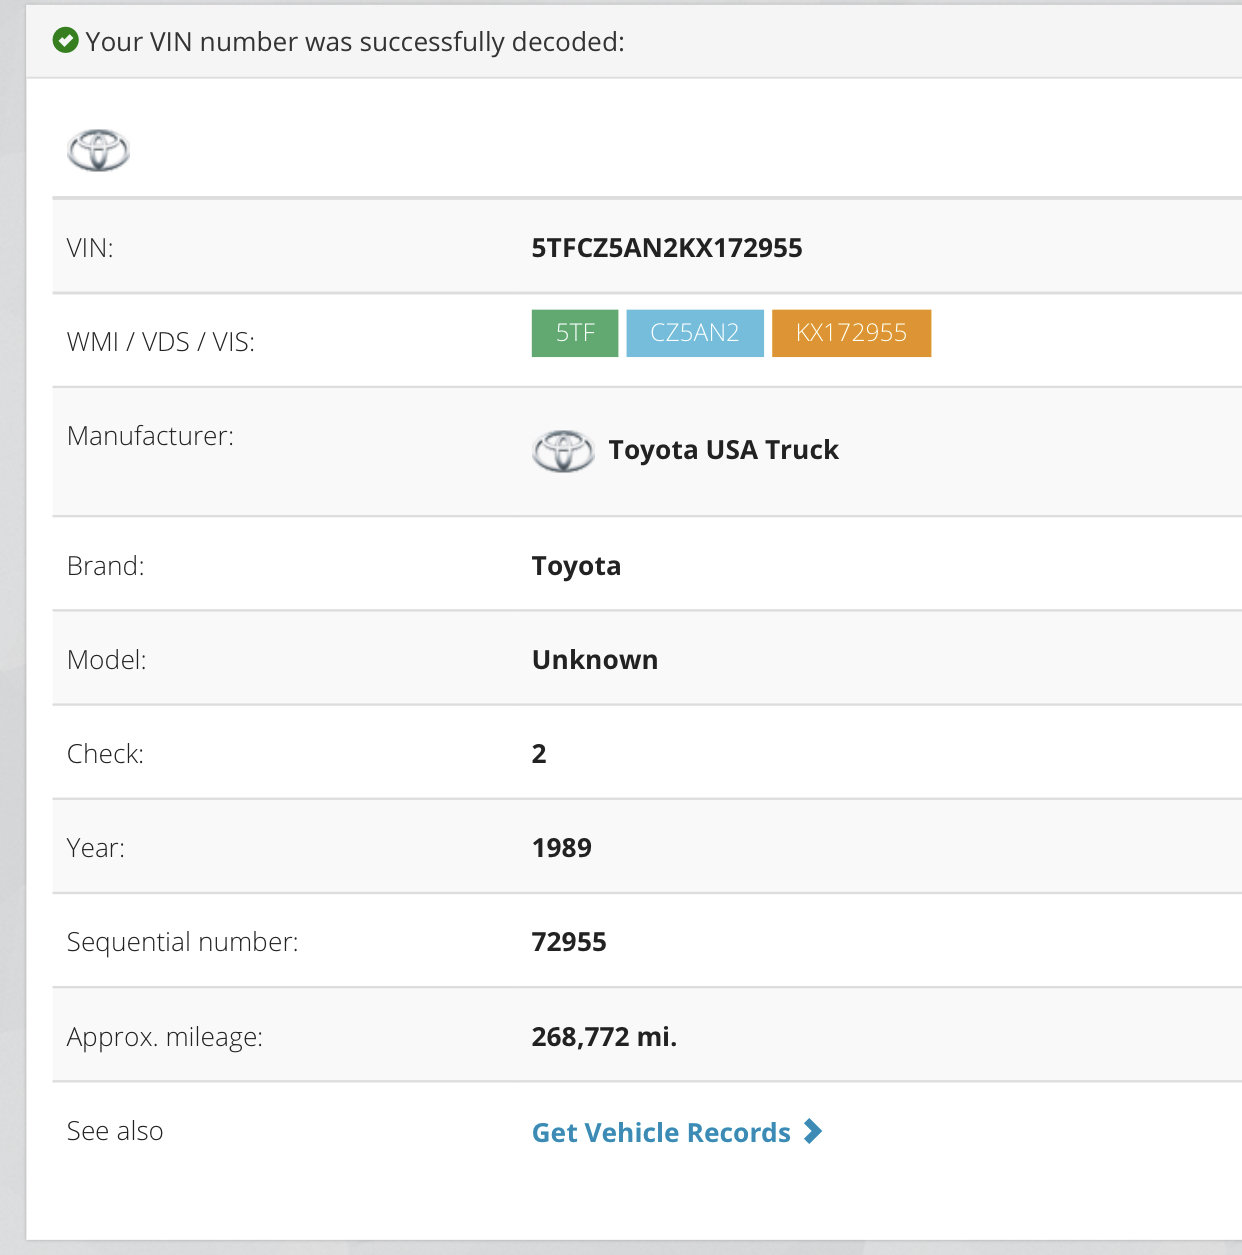Click the brand value Toyota
This screenshot has height=1255, width=1242.
(576, 566)
